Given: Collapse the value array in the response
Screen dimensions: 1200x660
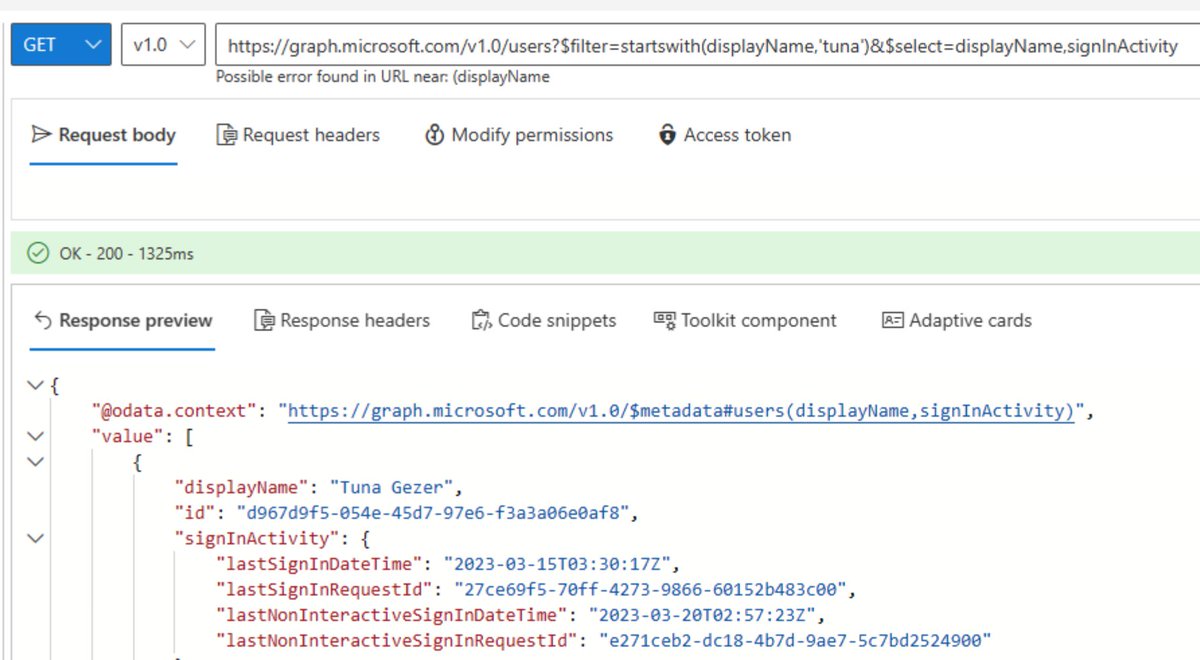Looking at the screenshot, I should [x=34, y=436].
